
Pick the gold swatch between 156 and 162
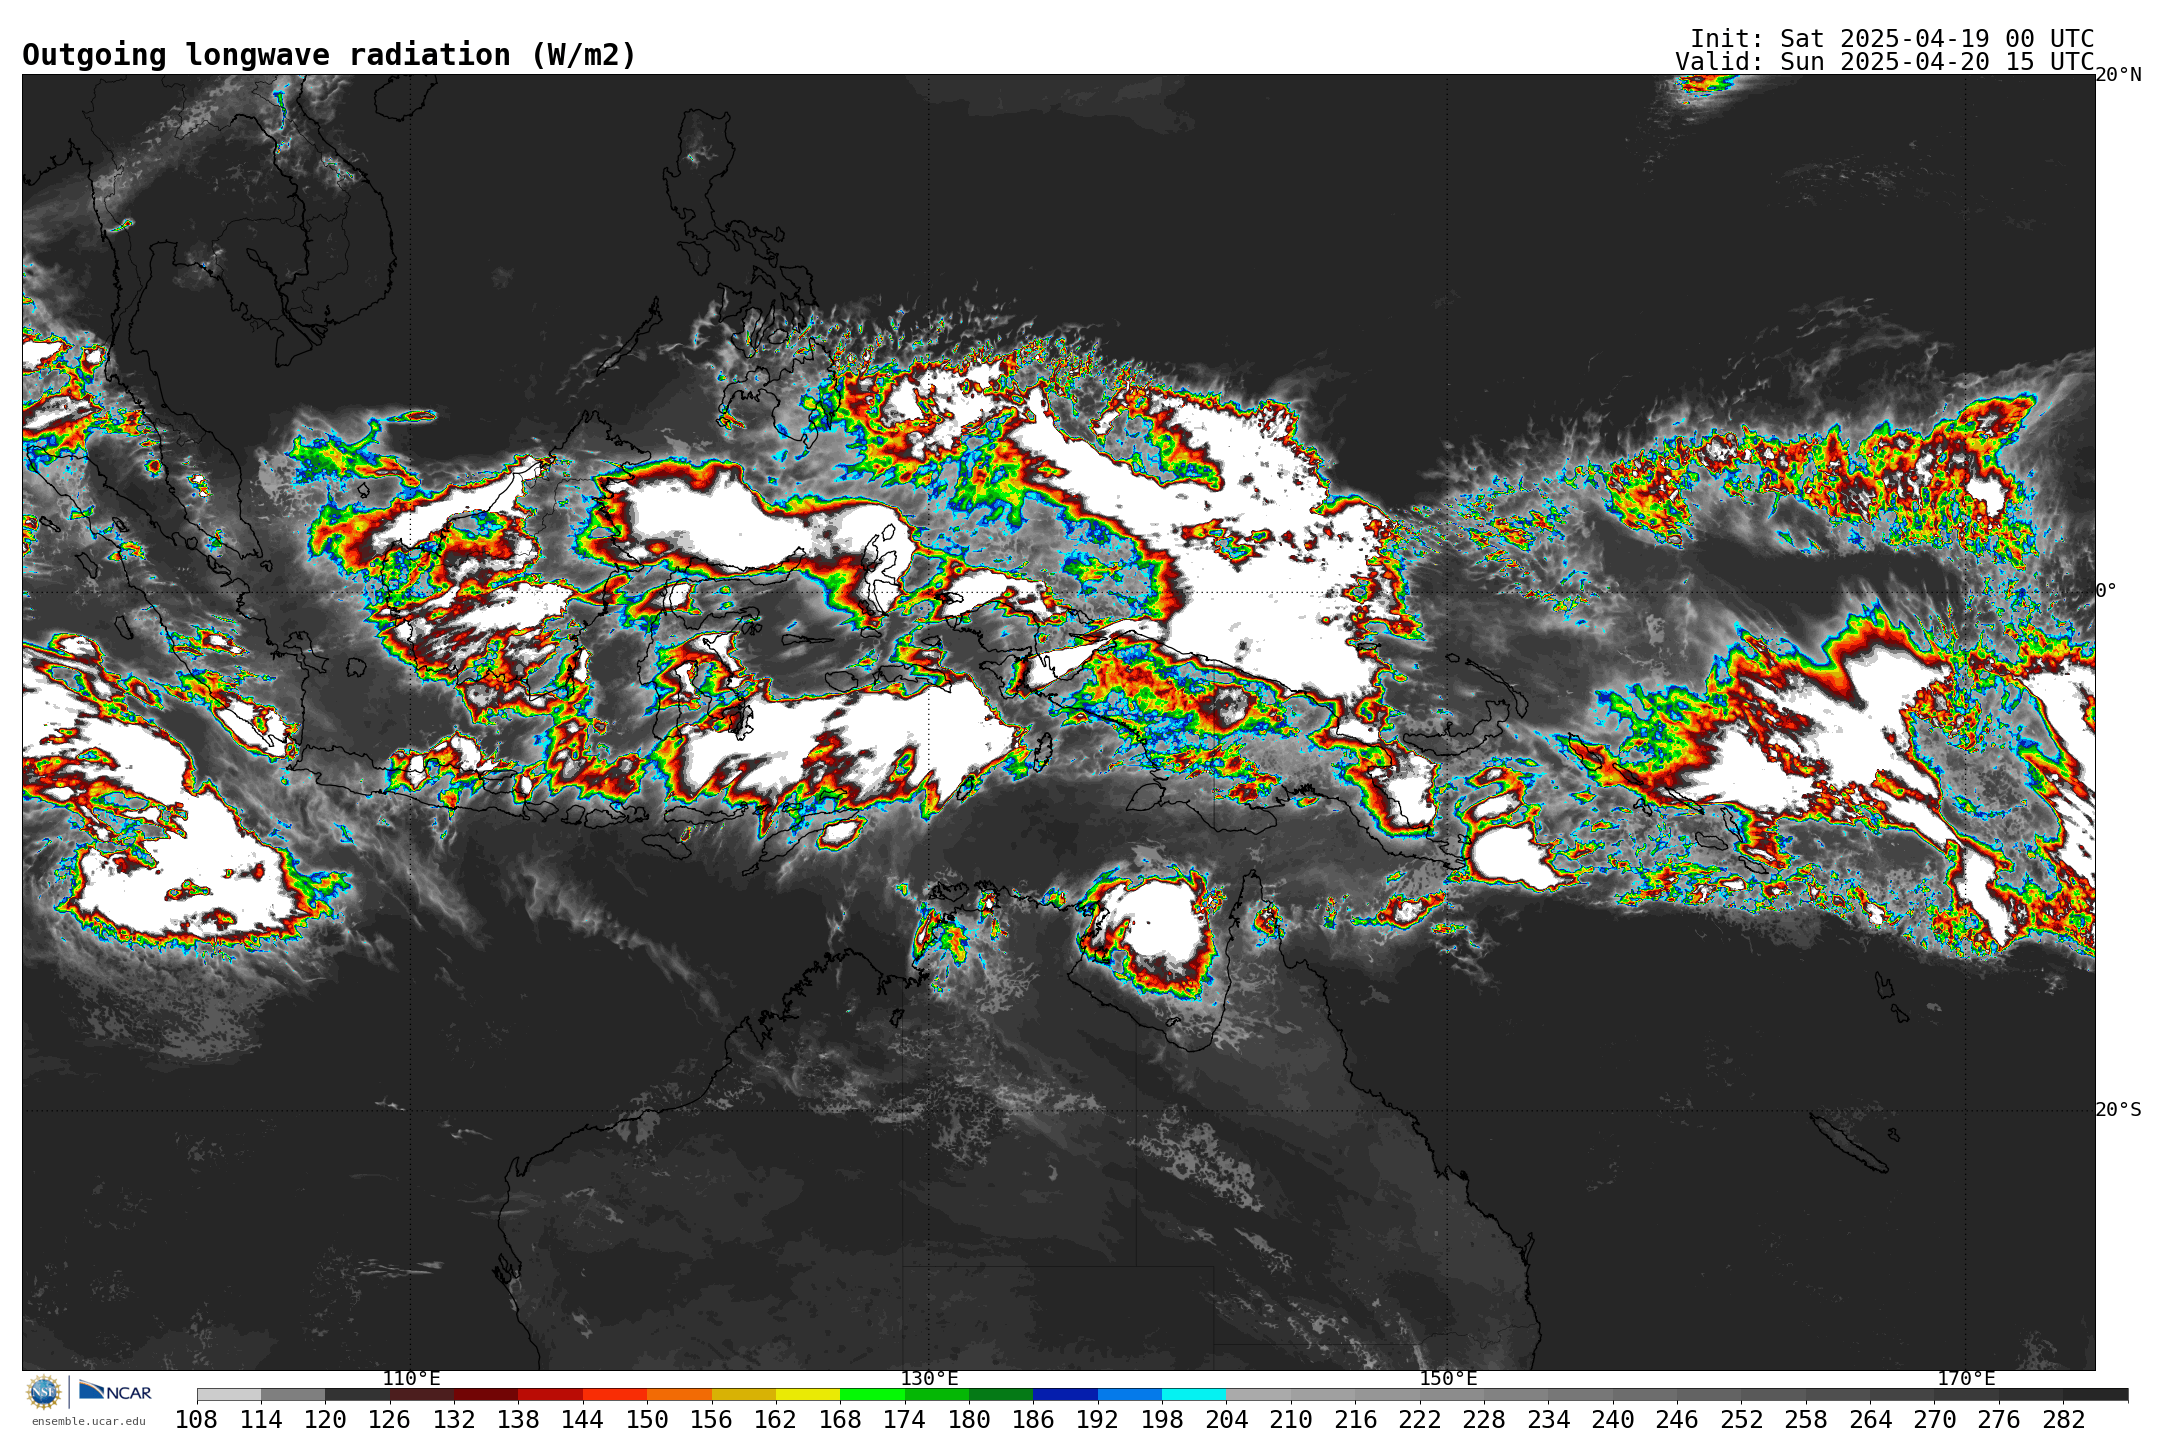pos(743,1394)
